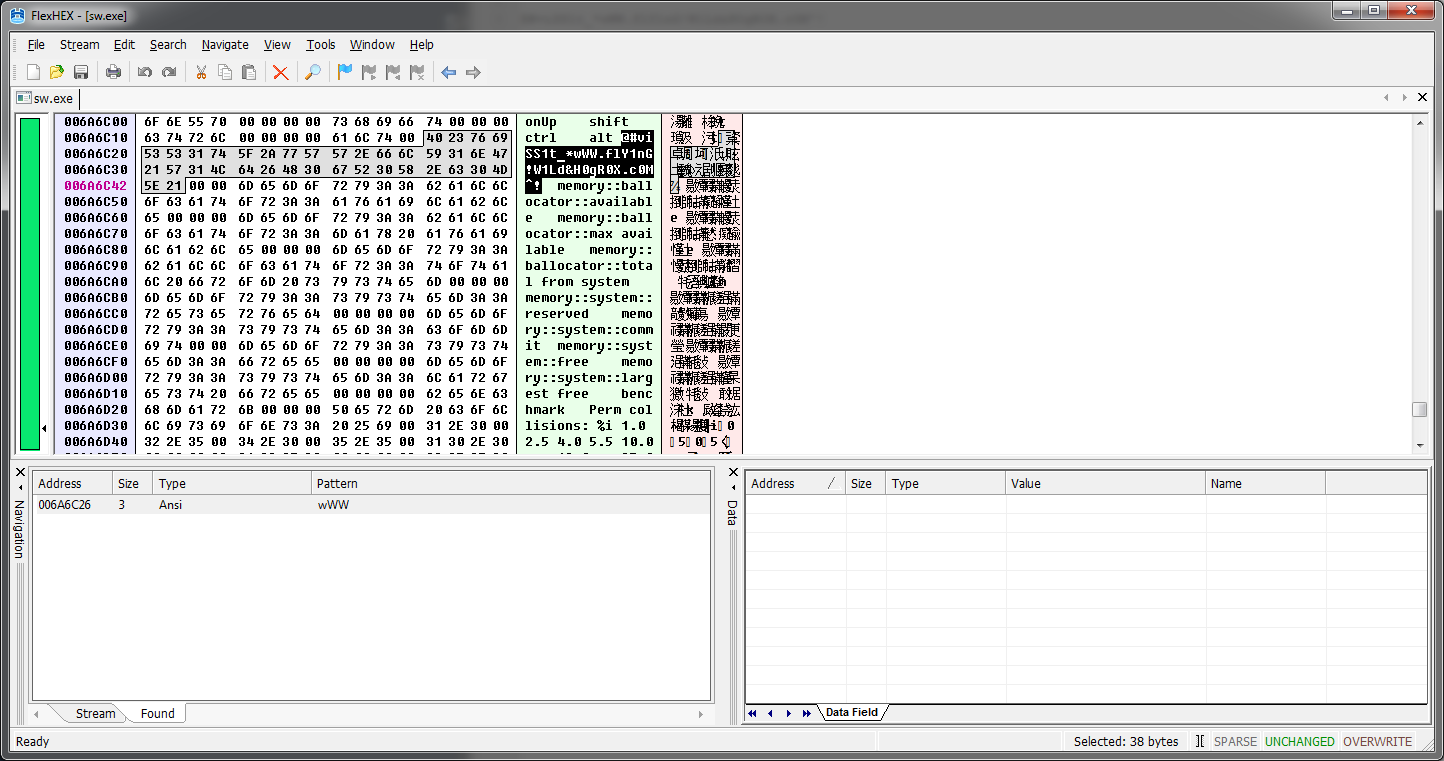Sort by the Value column header
This screenshot has height=761, width=1444.
click(x=1105, y=483)
